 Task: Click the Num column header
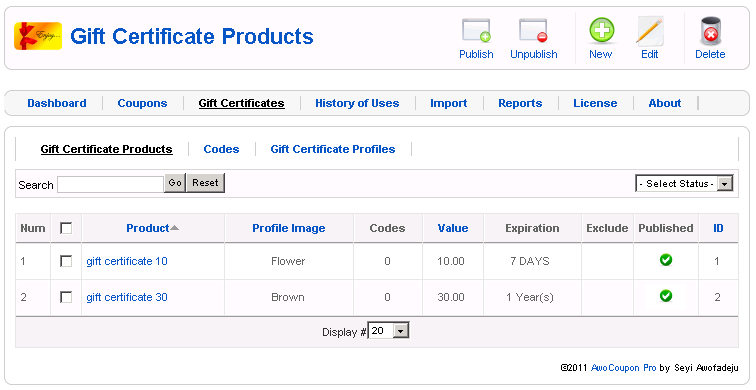coord(33,228)
